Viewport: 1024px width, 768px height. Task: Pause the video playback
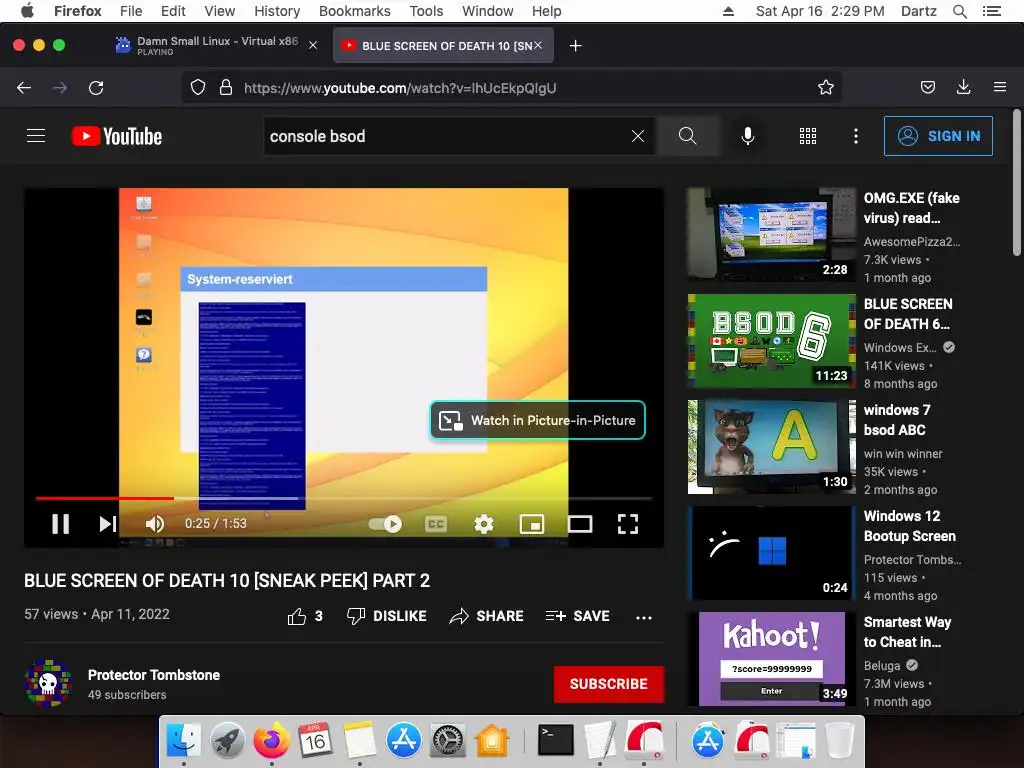pos(61,524)
